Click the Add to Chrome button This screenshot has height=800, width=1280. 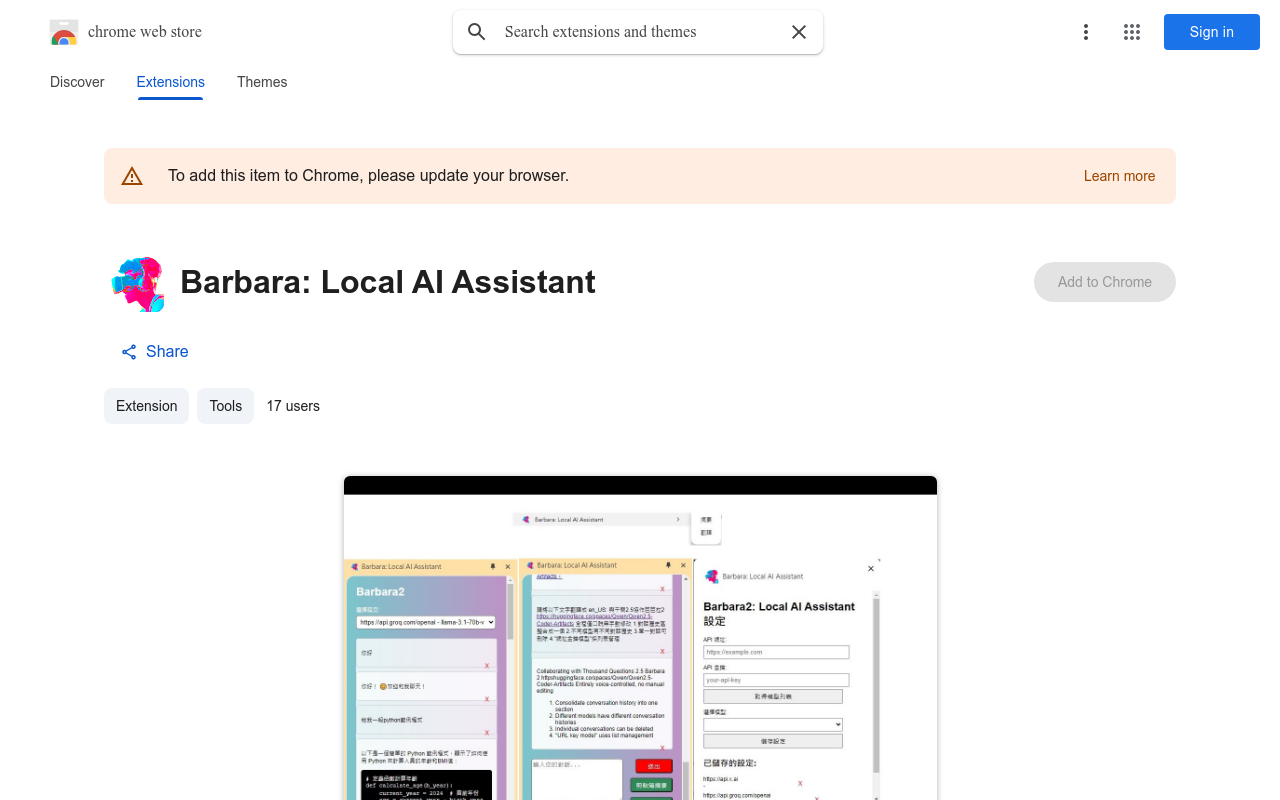(x=1104, y=282)
